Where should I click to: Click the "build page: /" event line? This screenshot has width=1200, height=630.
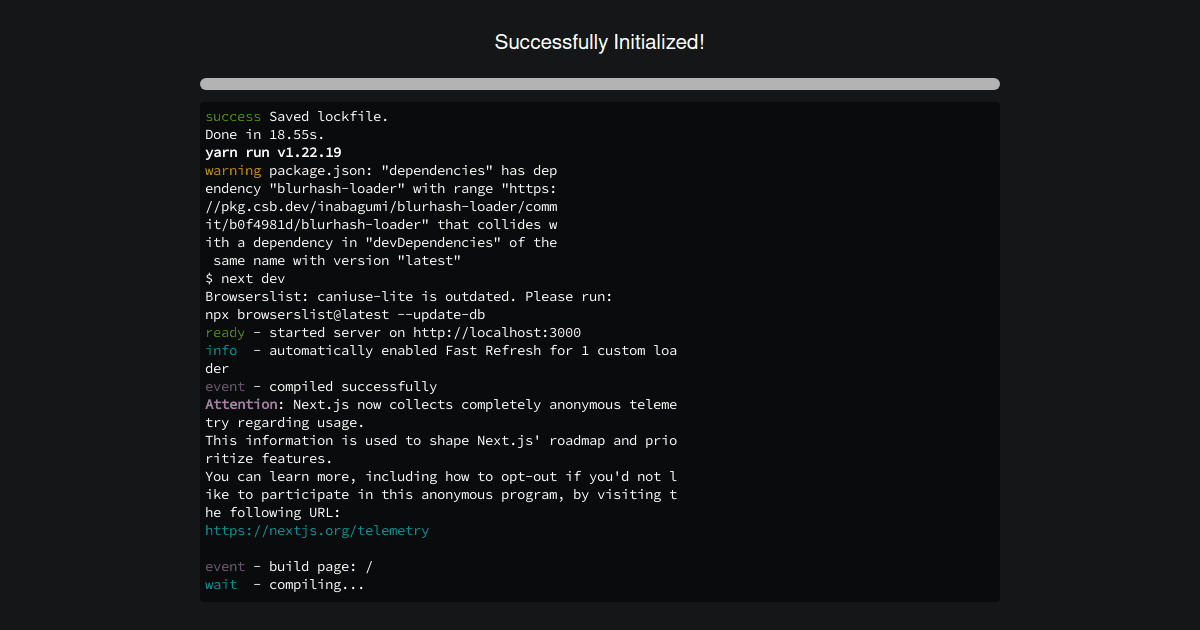[x=320, y=567]
